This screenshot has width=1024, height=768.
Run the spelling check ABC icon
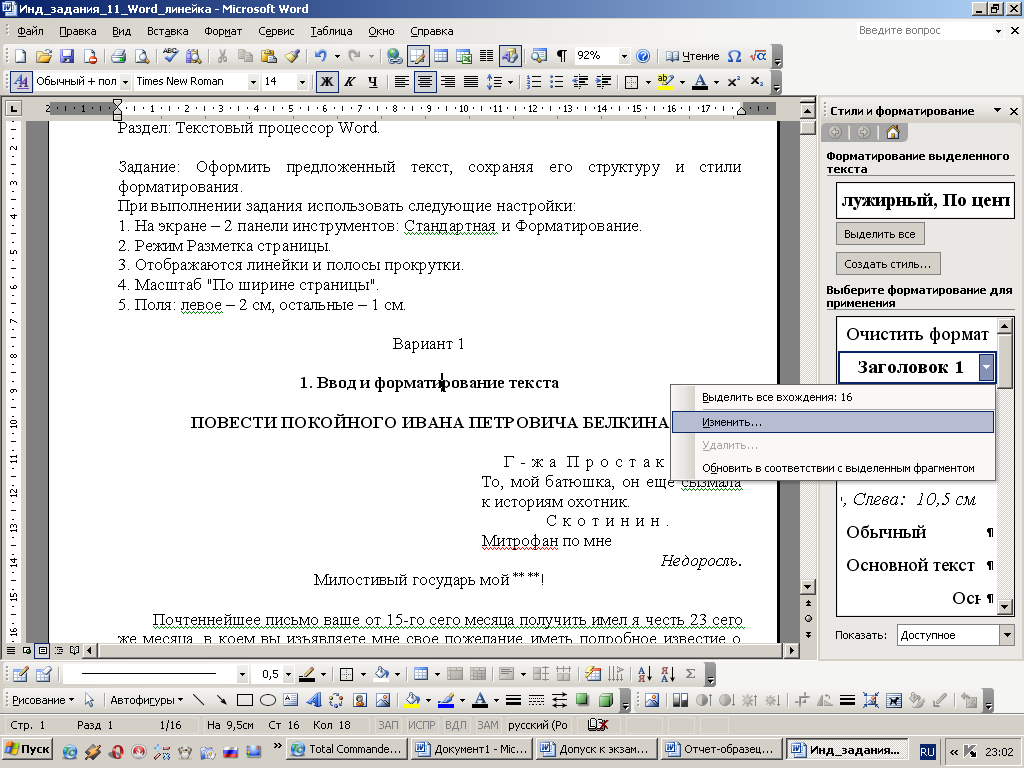[x=170, y=56]
